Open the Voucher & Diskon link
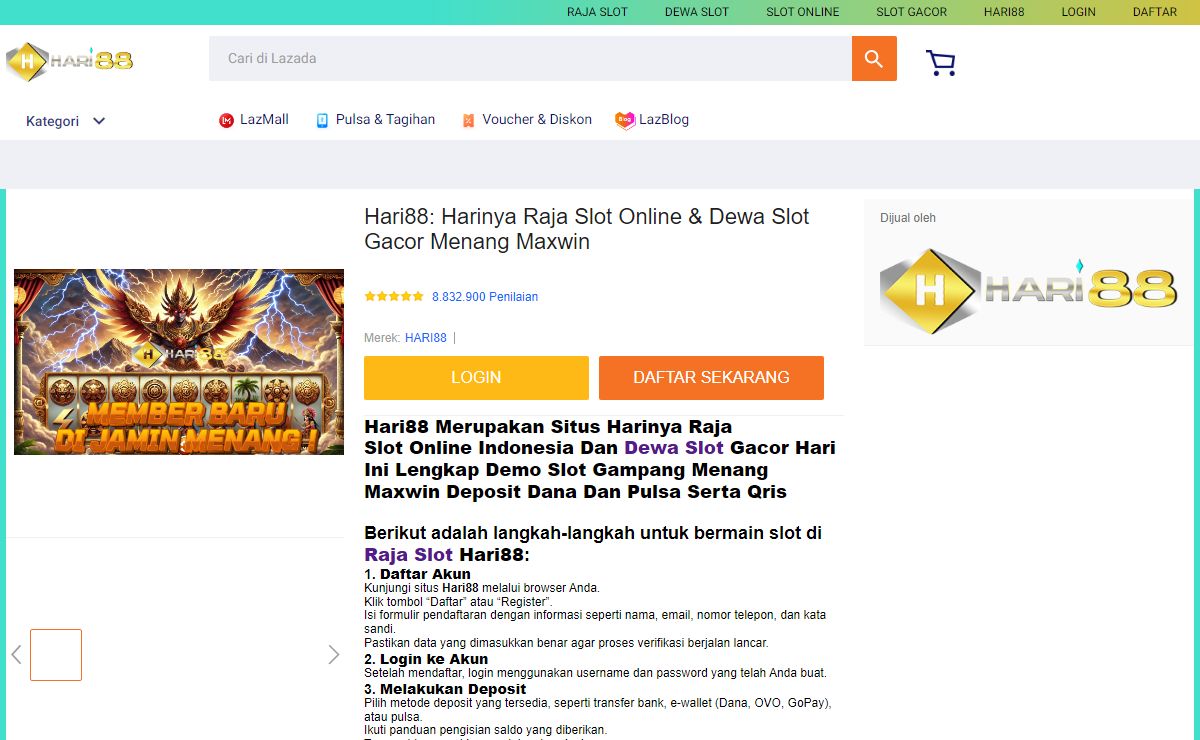1200x740 pixels. (x=537, y=120)
